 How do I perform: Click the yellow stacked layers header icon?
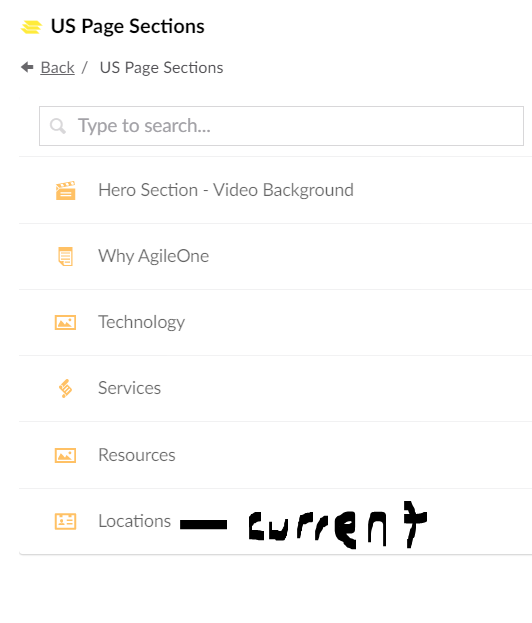(x=31, y=27)
